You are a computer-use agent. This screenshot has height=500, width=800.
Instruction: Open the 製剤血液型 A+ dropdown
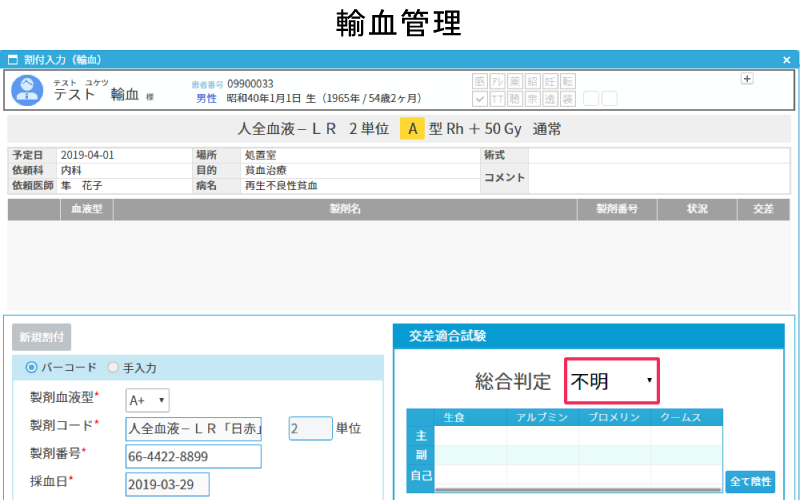point(148,400)
